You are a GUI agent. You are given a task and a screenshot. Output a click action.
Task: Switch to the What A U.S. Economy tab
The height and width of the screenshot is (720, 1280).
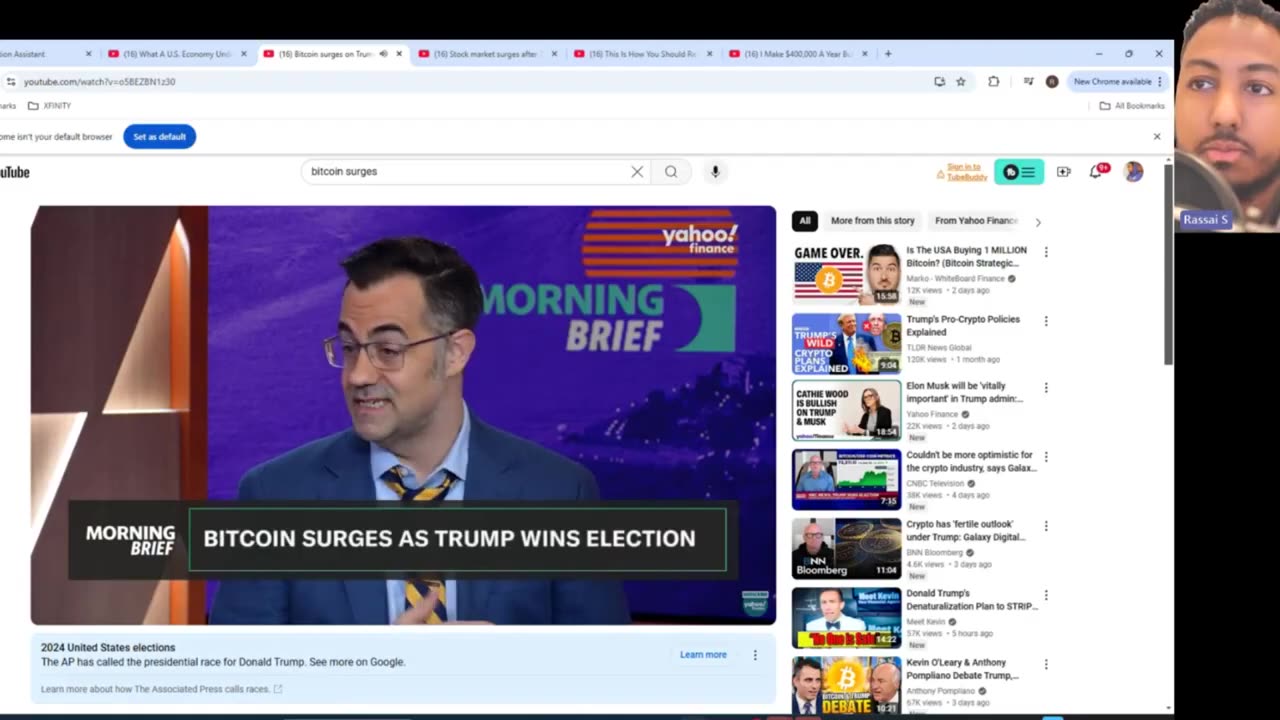[177, 54]
